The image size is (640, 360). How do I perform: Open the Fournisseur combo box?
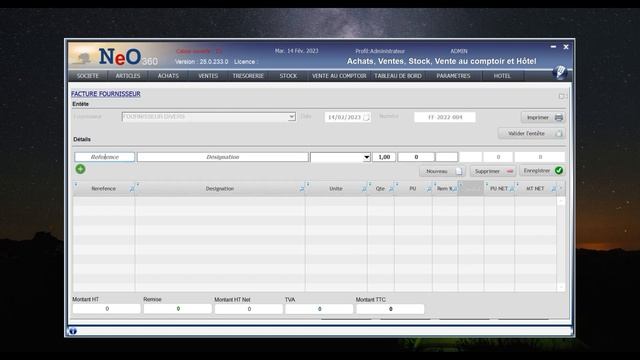(209, 117)
